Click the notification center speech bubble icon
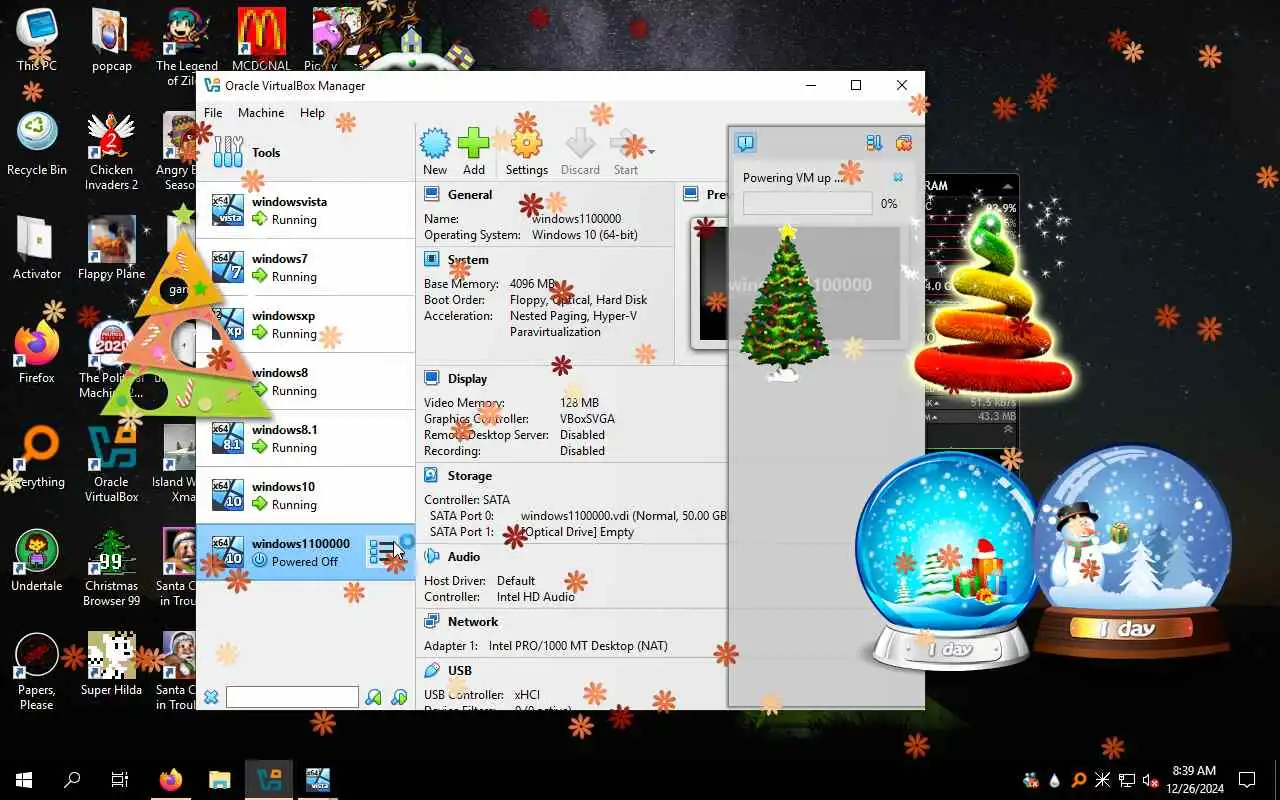This screenshot has height=800, width=1280. (745, 143)
